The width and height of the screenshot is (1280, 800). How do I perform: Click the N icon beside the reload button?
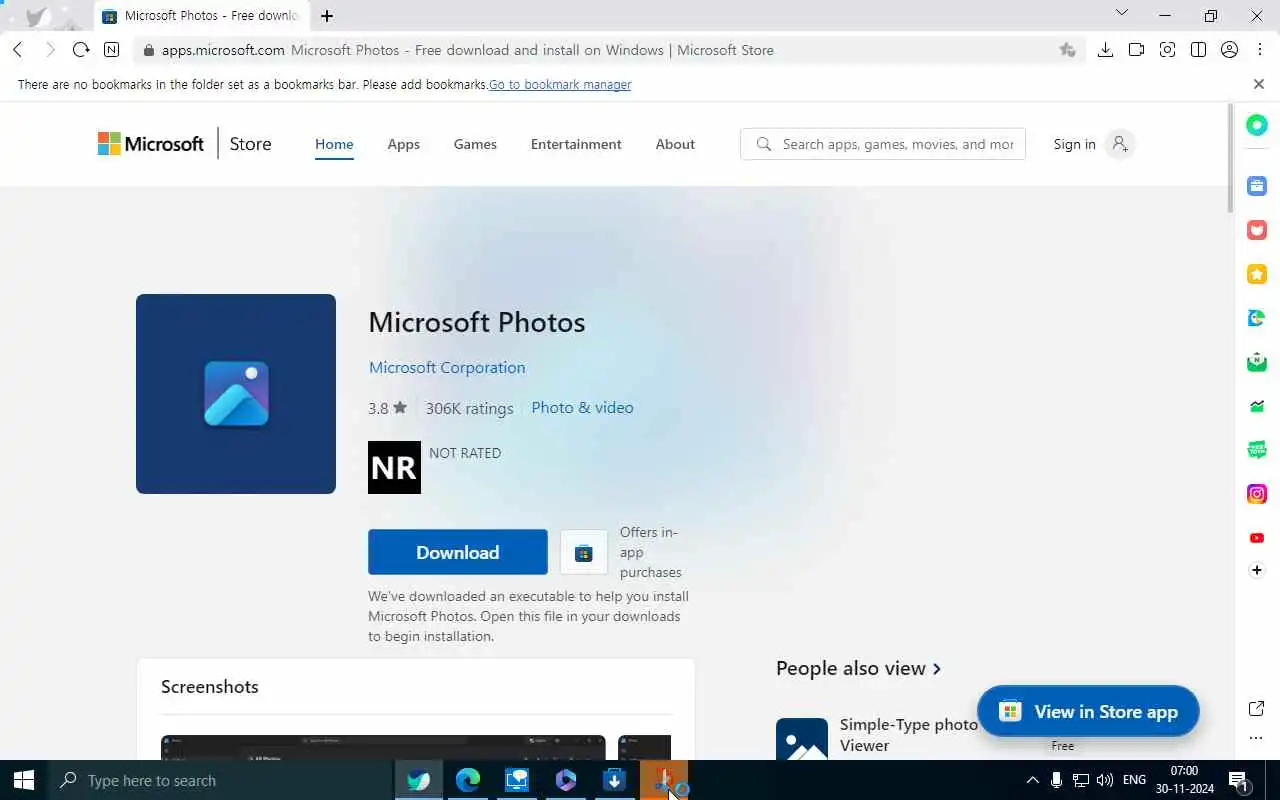(x=111, y=50)
